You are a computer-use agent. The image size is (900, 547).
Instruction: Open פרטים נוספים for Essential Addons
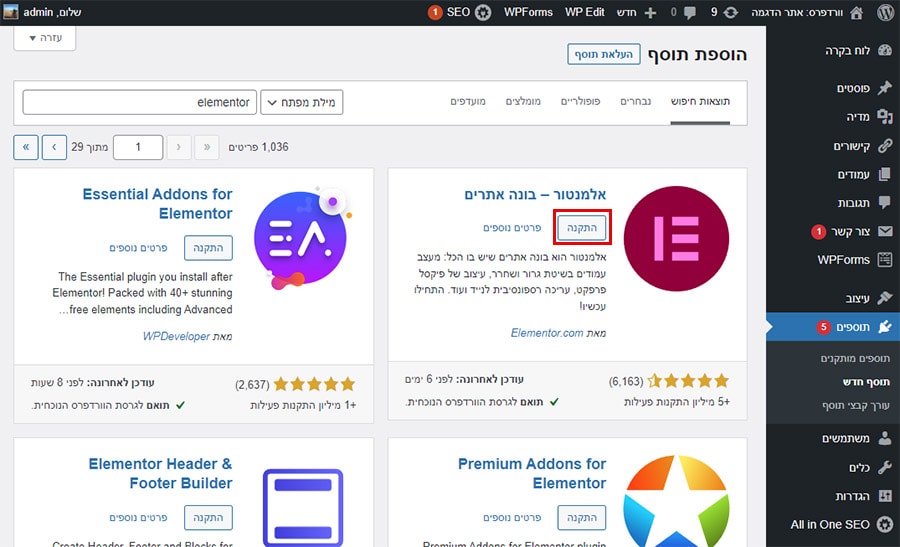pos(138,248)
